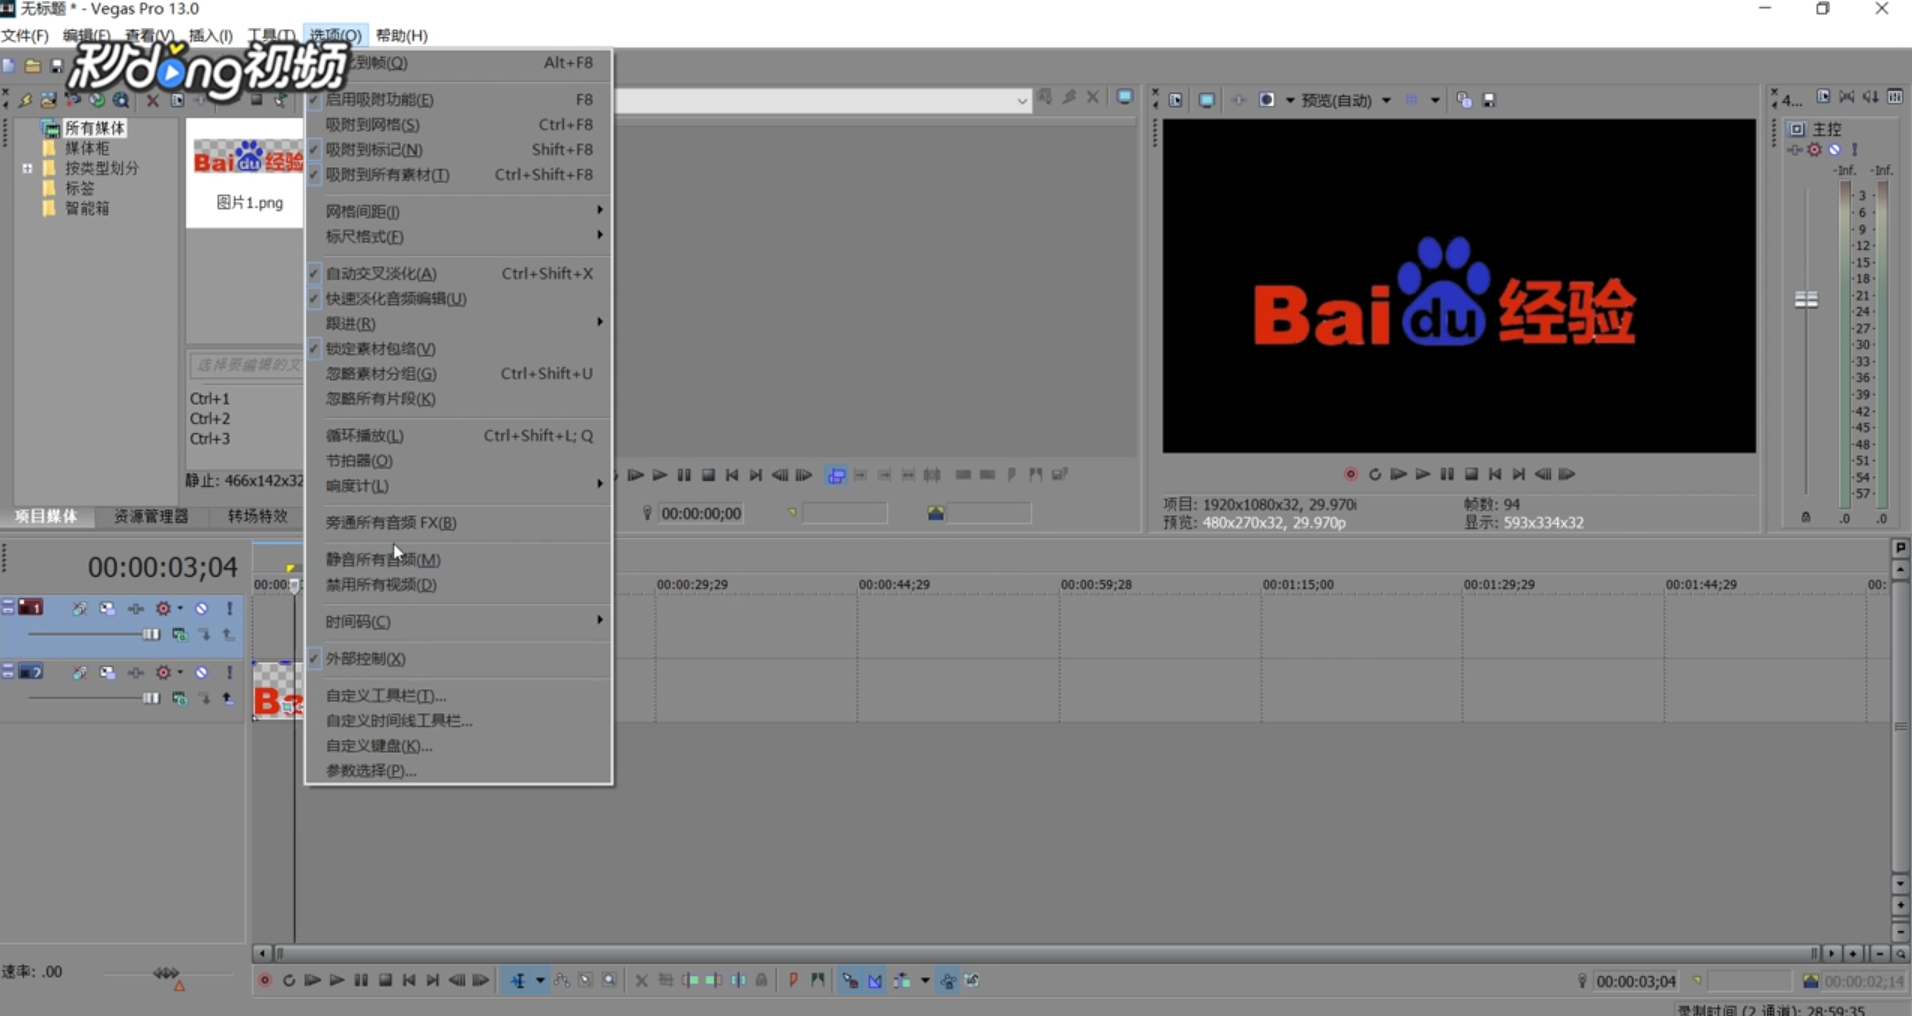Screen dimensions: 1912x1016
Task: Adjust track 1 level slider
Action: tap(150, 634)
